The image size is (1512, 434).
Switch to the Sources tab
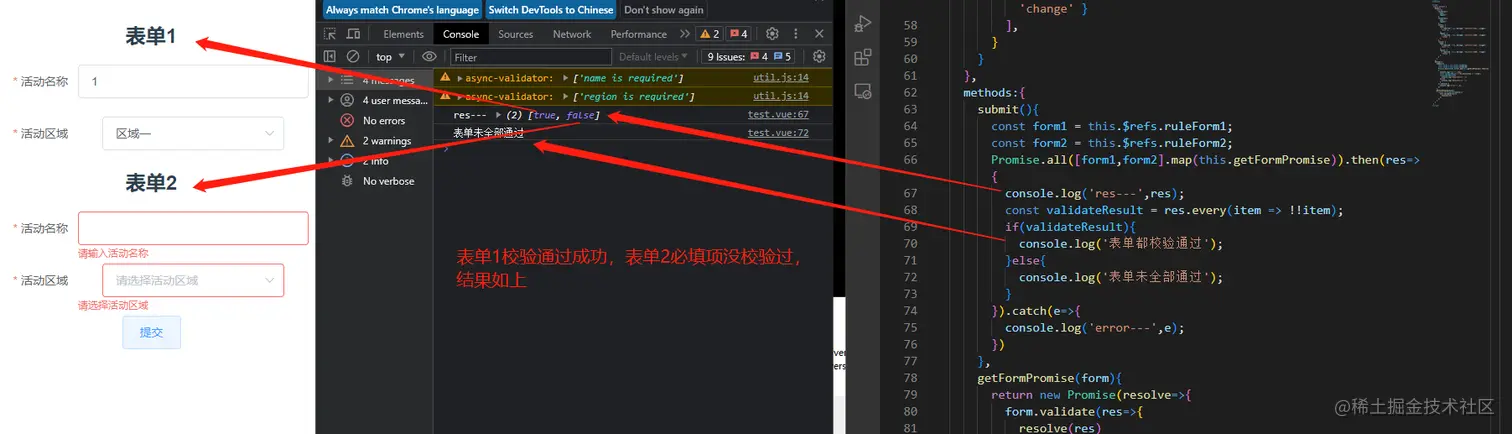click(516, 34)
